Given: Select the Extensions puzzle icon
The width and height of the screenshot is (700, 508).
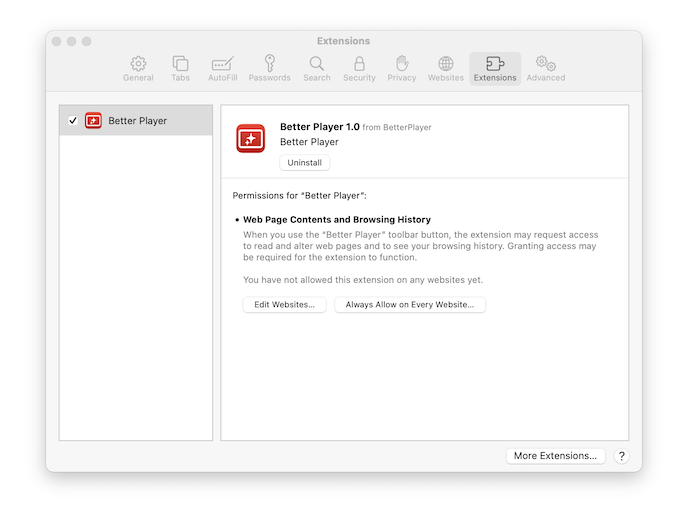Looking at the screenshot, I should [495, 63].
